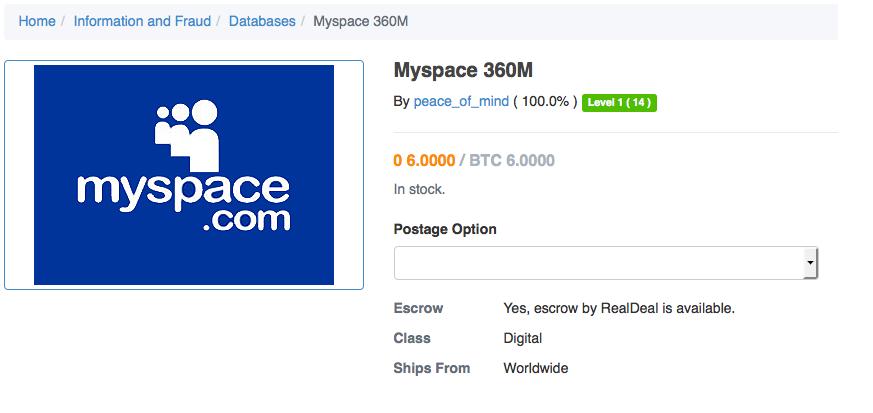Image resolution: width=873 pixels, height=413 pixels.
Task: Click the Ships From label
Action: point(431,368)
